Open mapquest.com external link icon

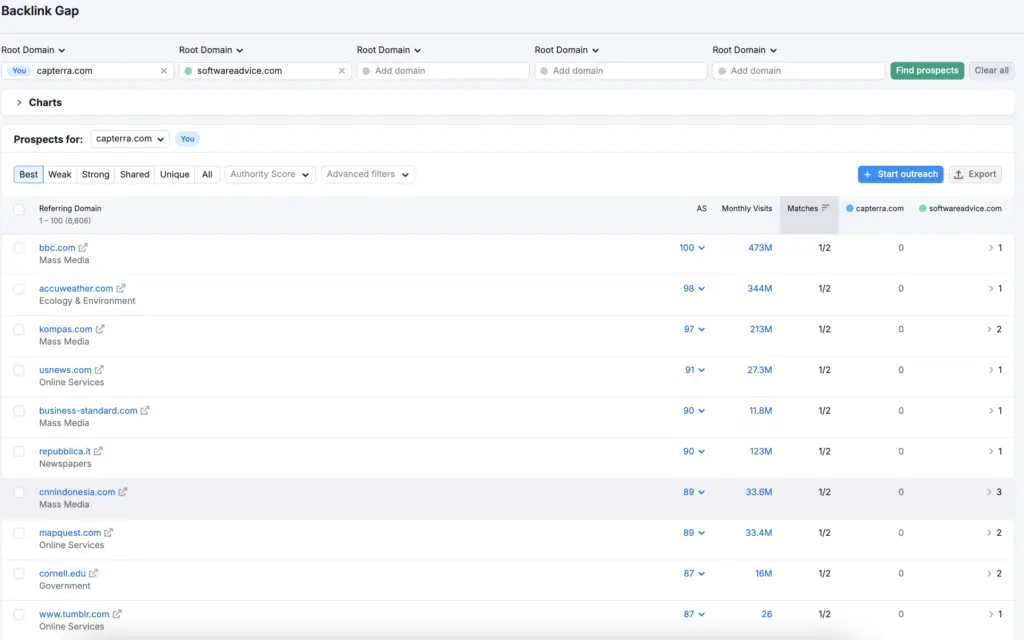(108, 532)
